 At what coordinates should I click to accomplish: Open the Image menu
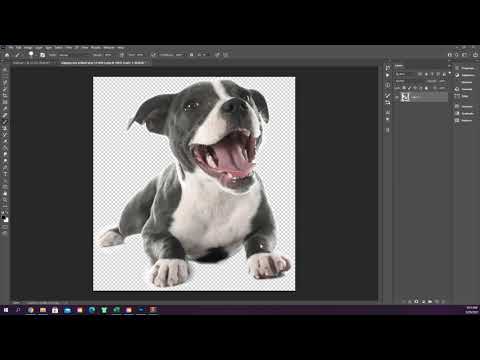(28, 48)
